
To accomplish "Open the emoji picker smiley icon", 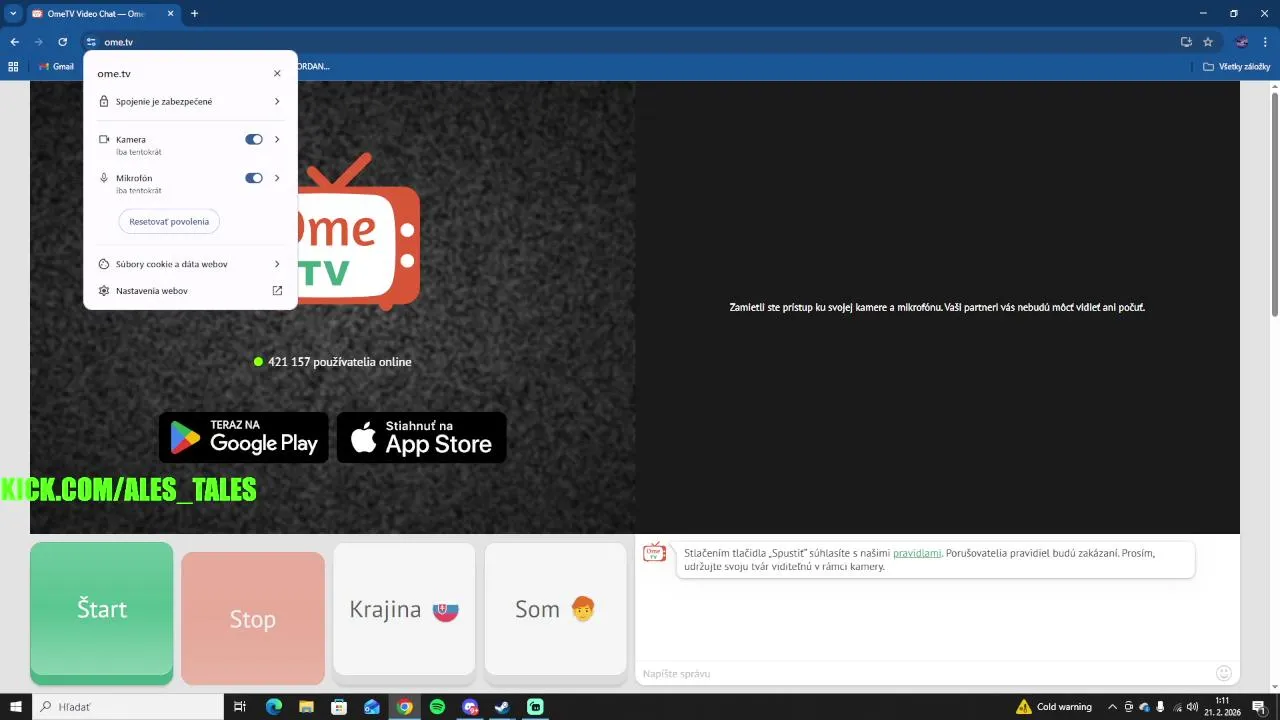I will click(1224, 673).
